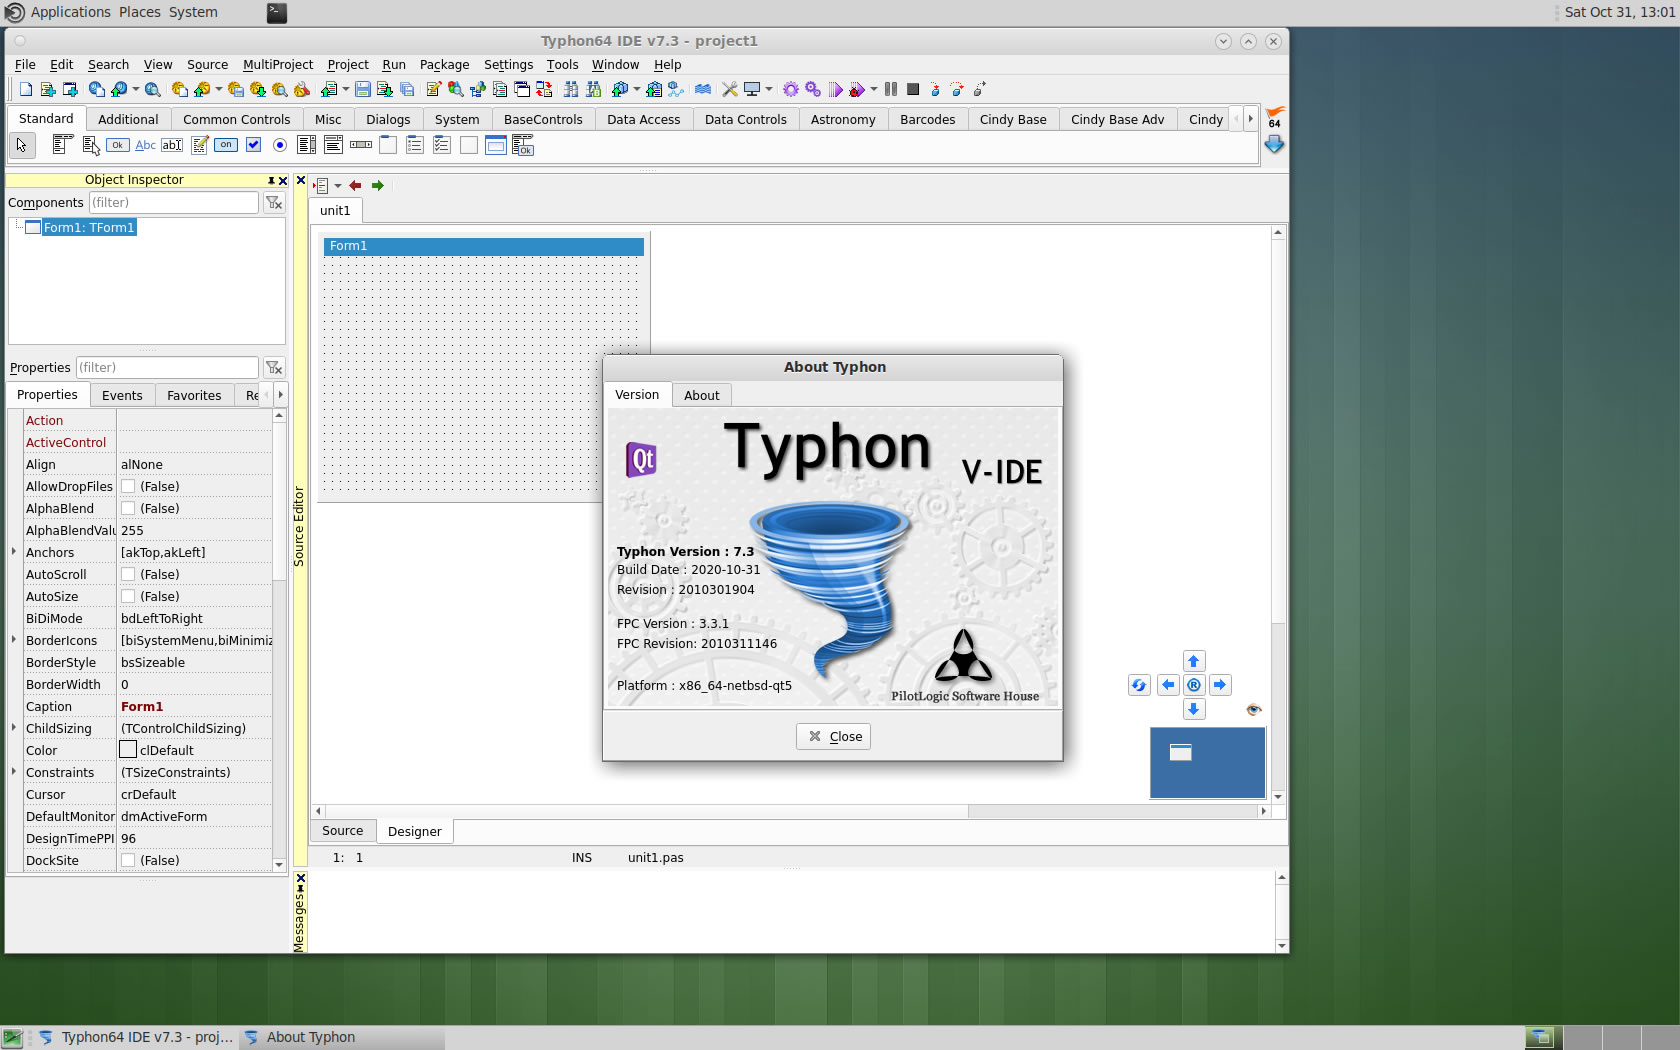Select the TGroupBox component icon
This screenshot has width=1680, height=1050.
(388, 145)
